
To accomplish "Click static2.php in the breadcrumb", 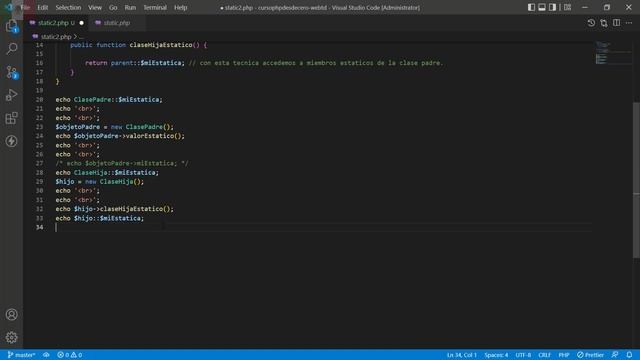I will (x=56, y=37).
